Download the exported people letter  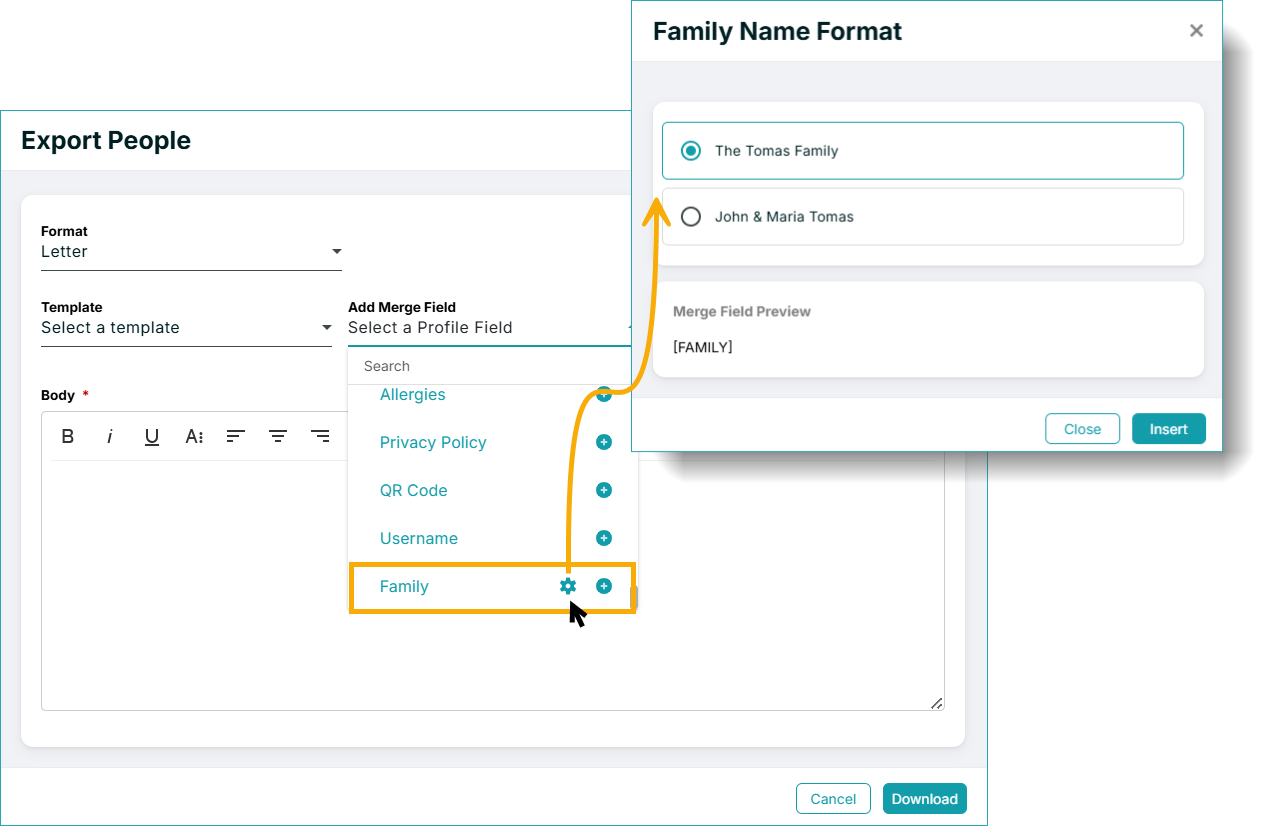pyautogui.click(x=925, y=799)
